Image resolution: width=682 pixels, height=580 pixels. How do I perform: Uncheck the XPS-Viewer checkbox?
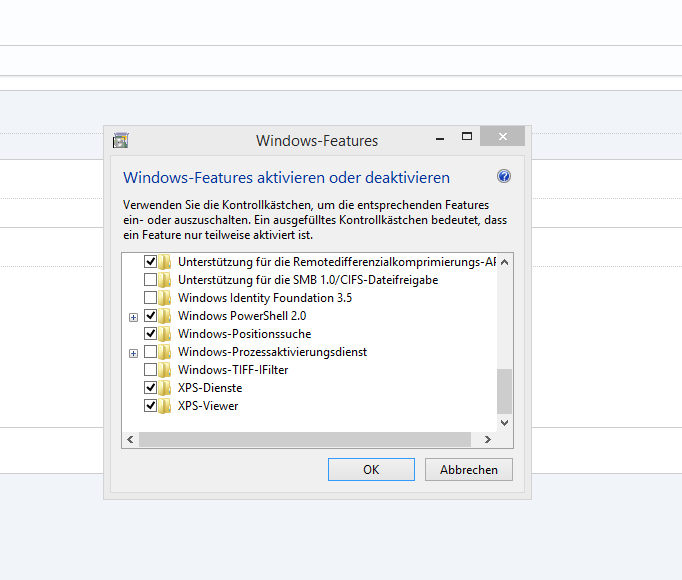(x=150, y=406)
